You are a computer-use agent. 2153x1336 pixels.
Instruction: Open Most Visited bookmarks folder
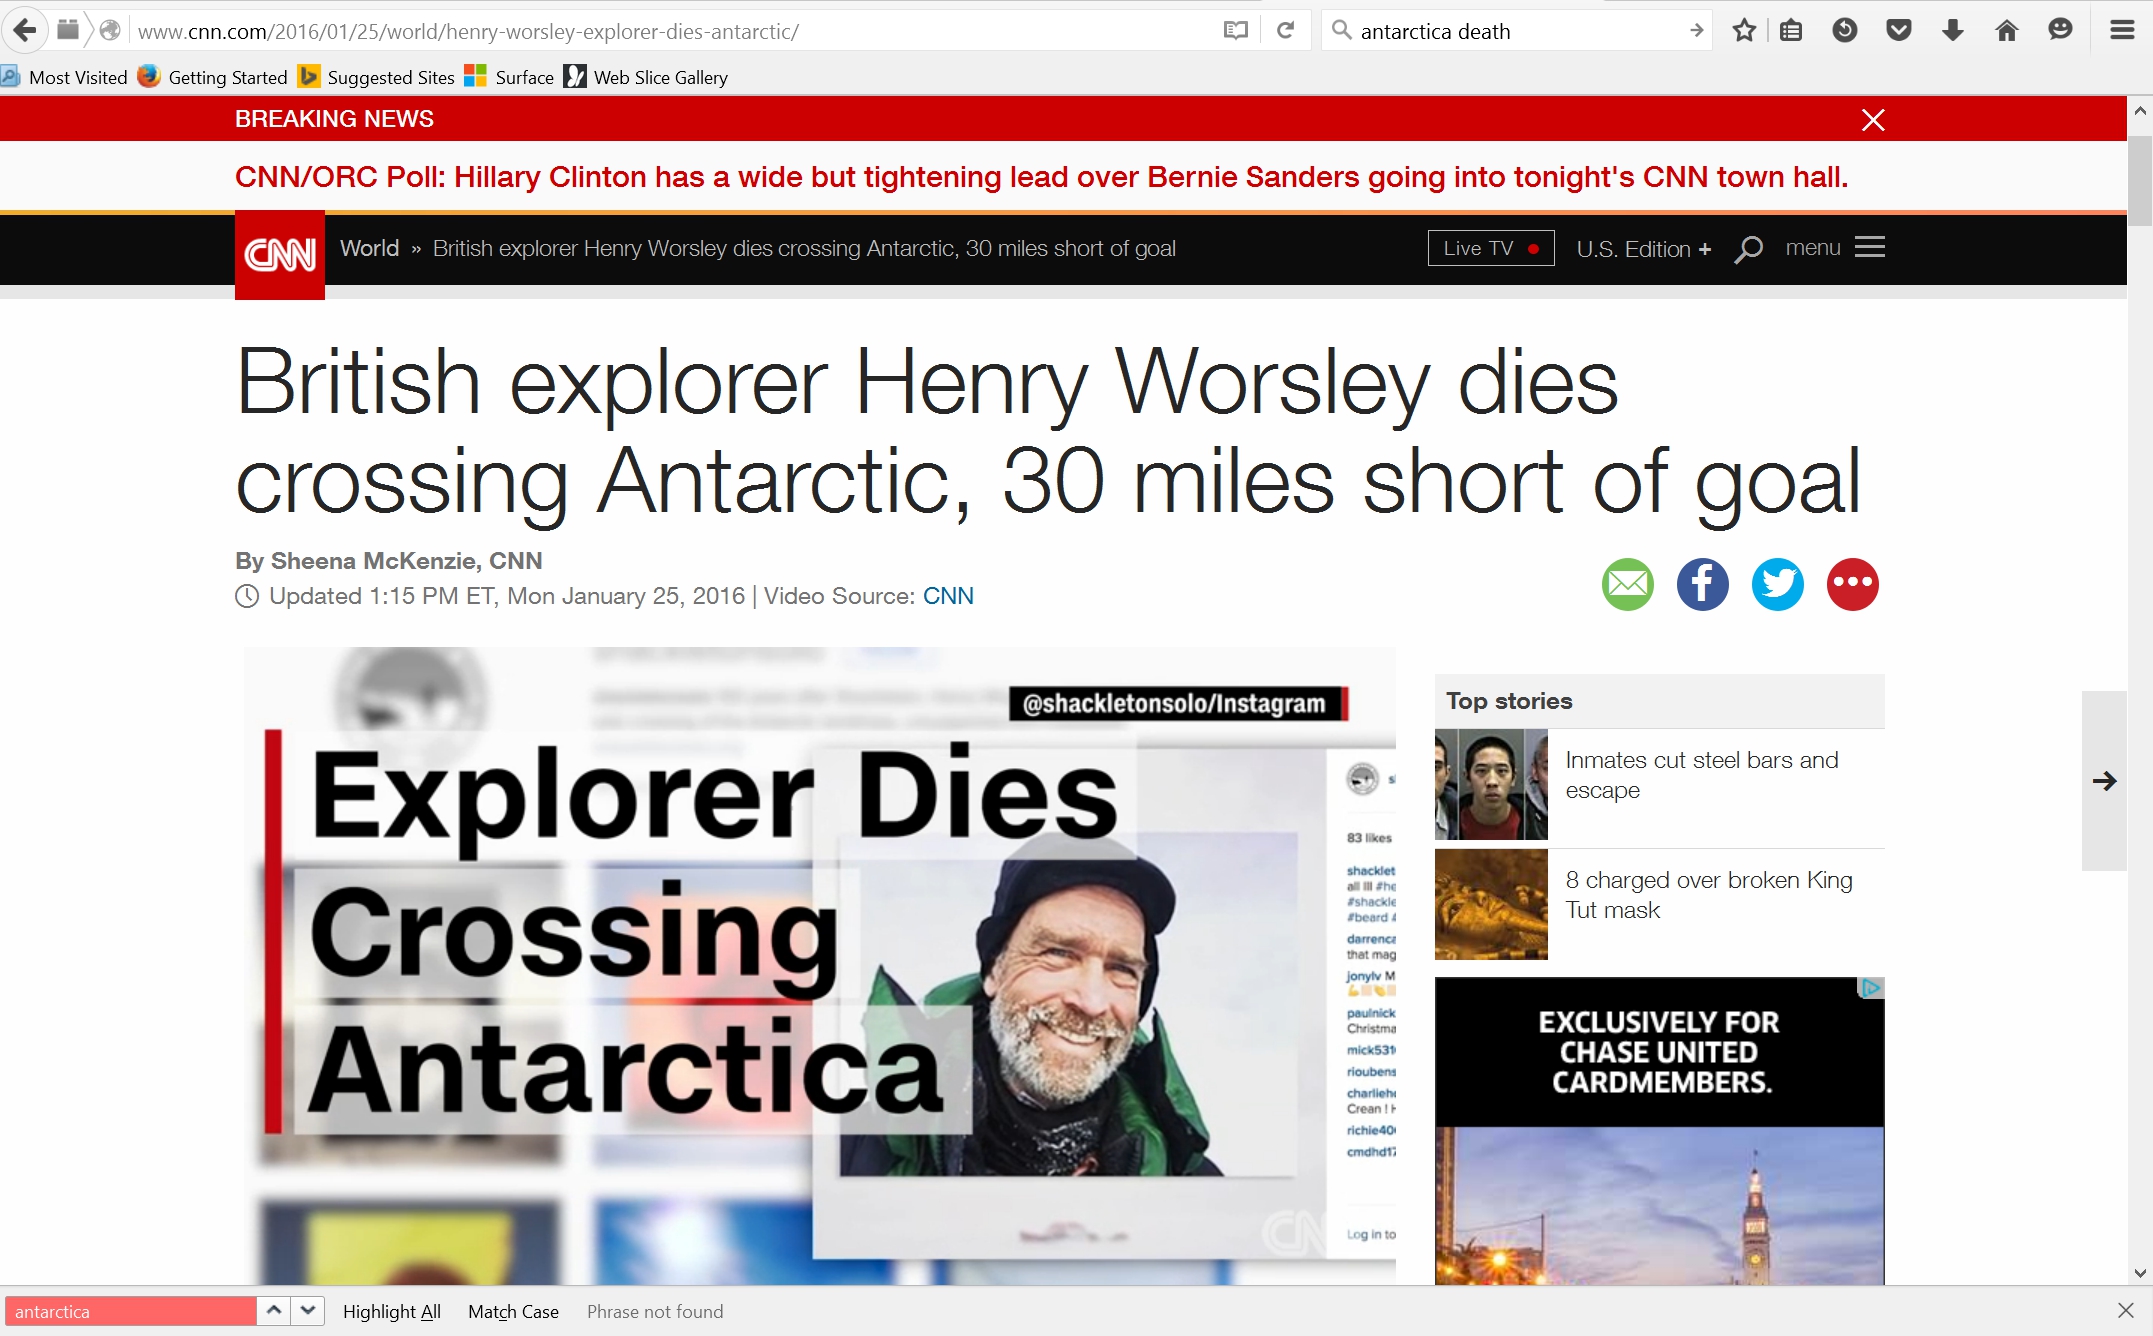click(x=65, y=77)
